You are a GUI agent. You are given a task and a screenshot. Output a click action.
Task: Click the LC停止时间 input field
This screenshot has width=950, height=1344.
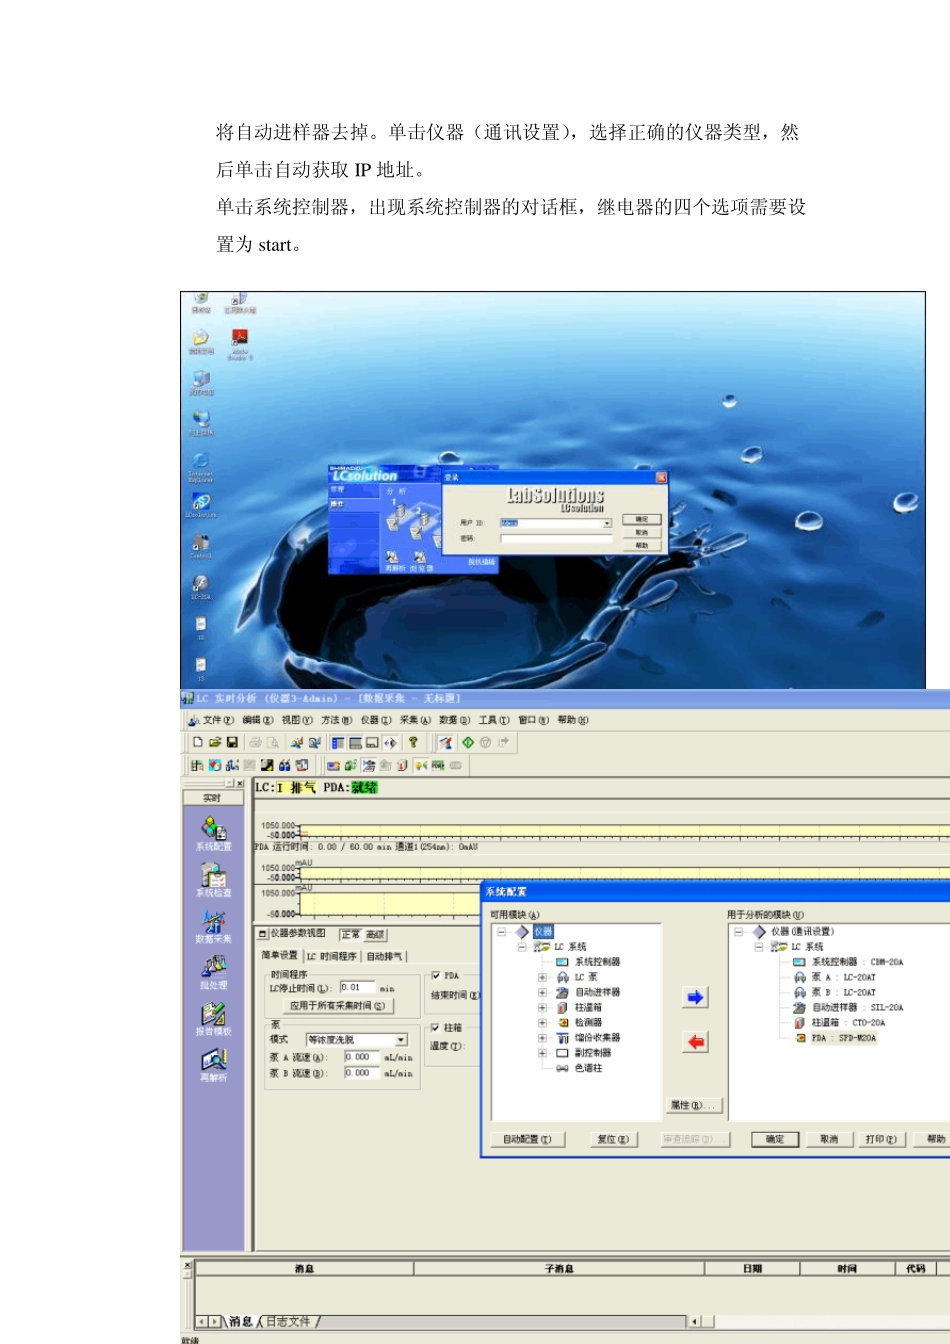click(x=356, y=988)
